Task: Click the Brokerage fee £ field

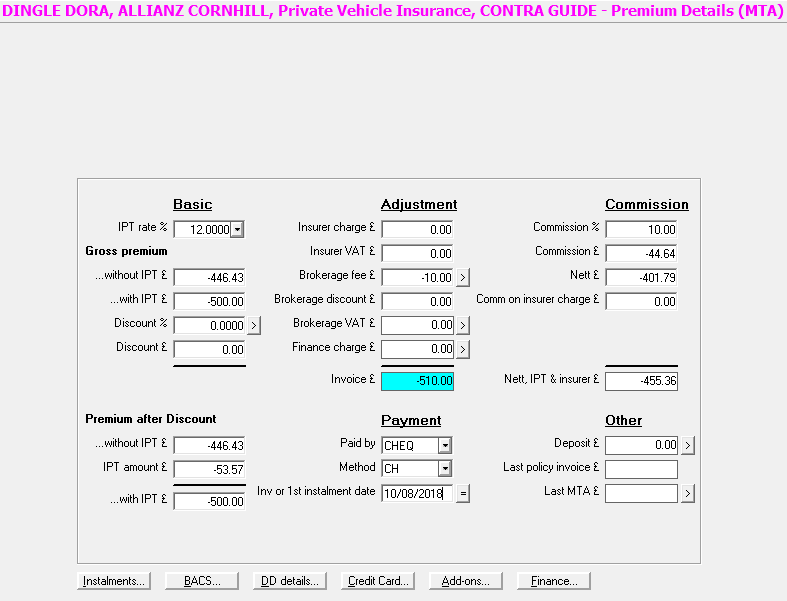Action: click(x=417, y=277)
